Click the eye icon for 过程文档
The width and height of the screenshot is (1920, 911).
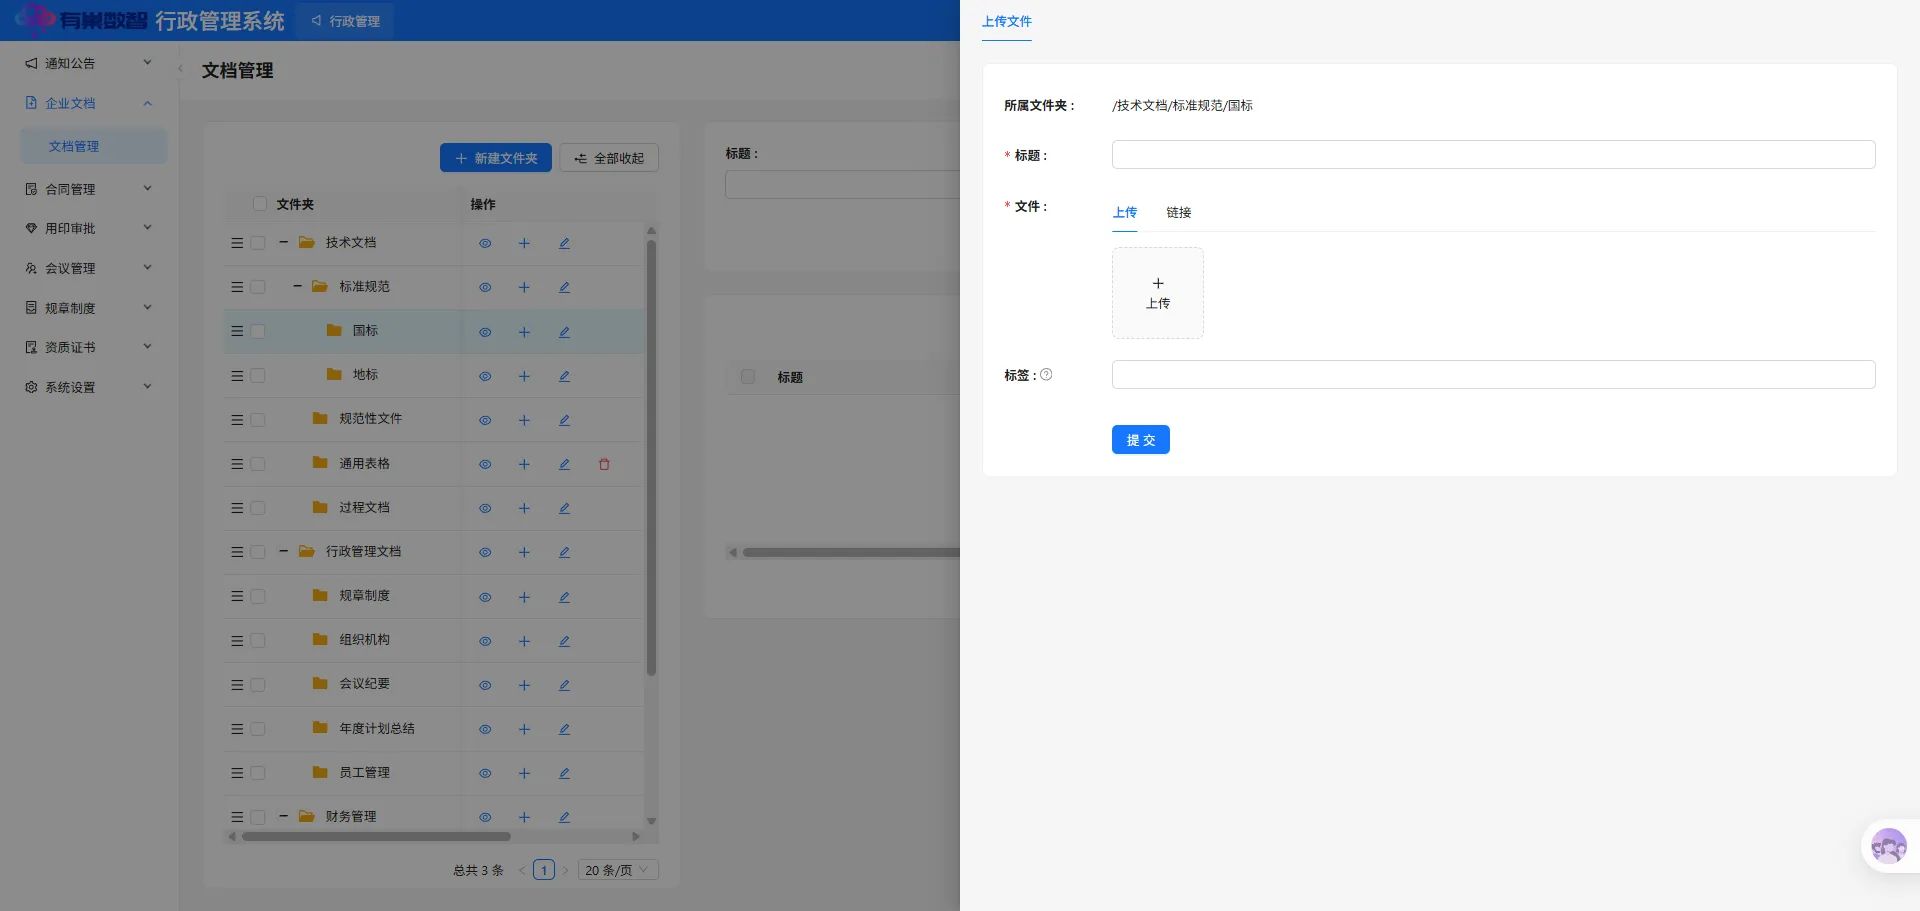pos(485,508)
